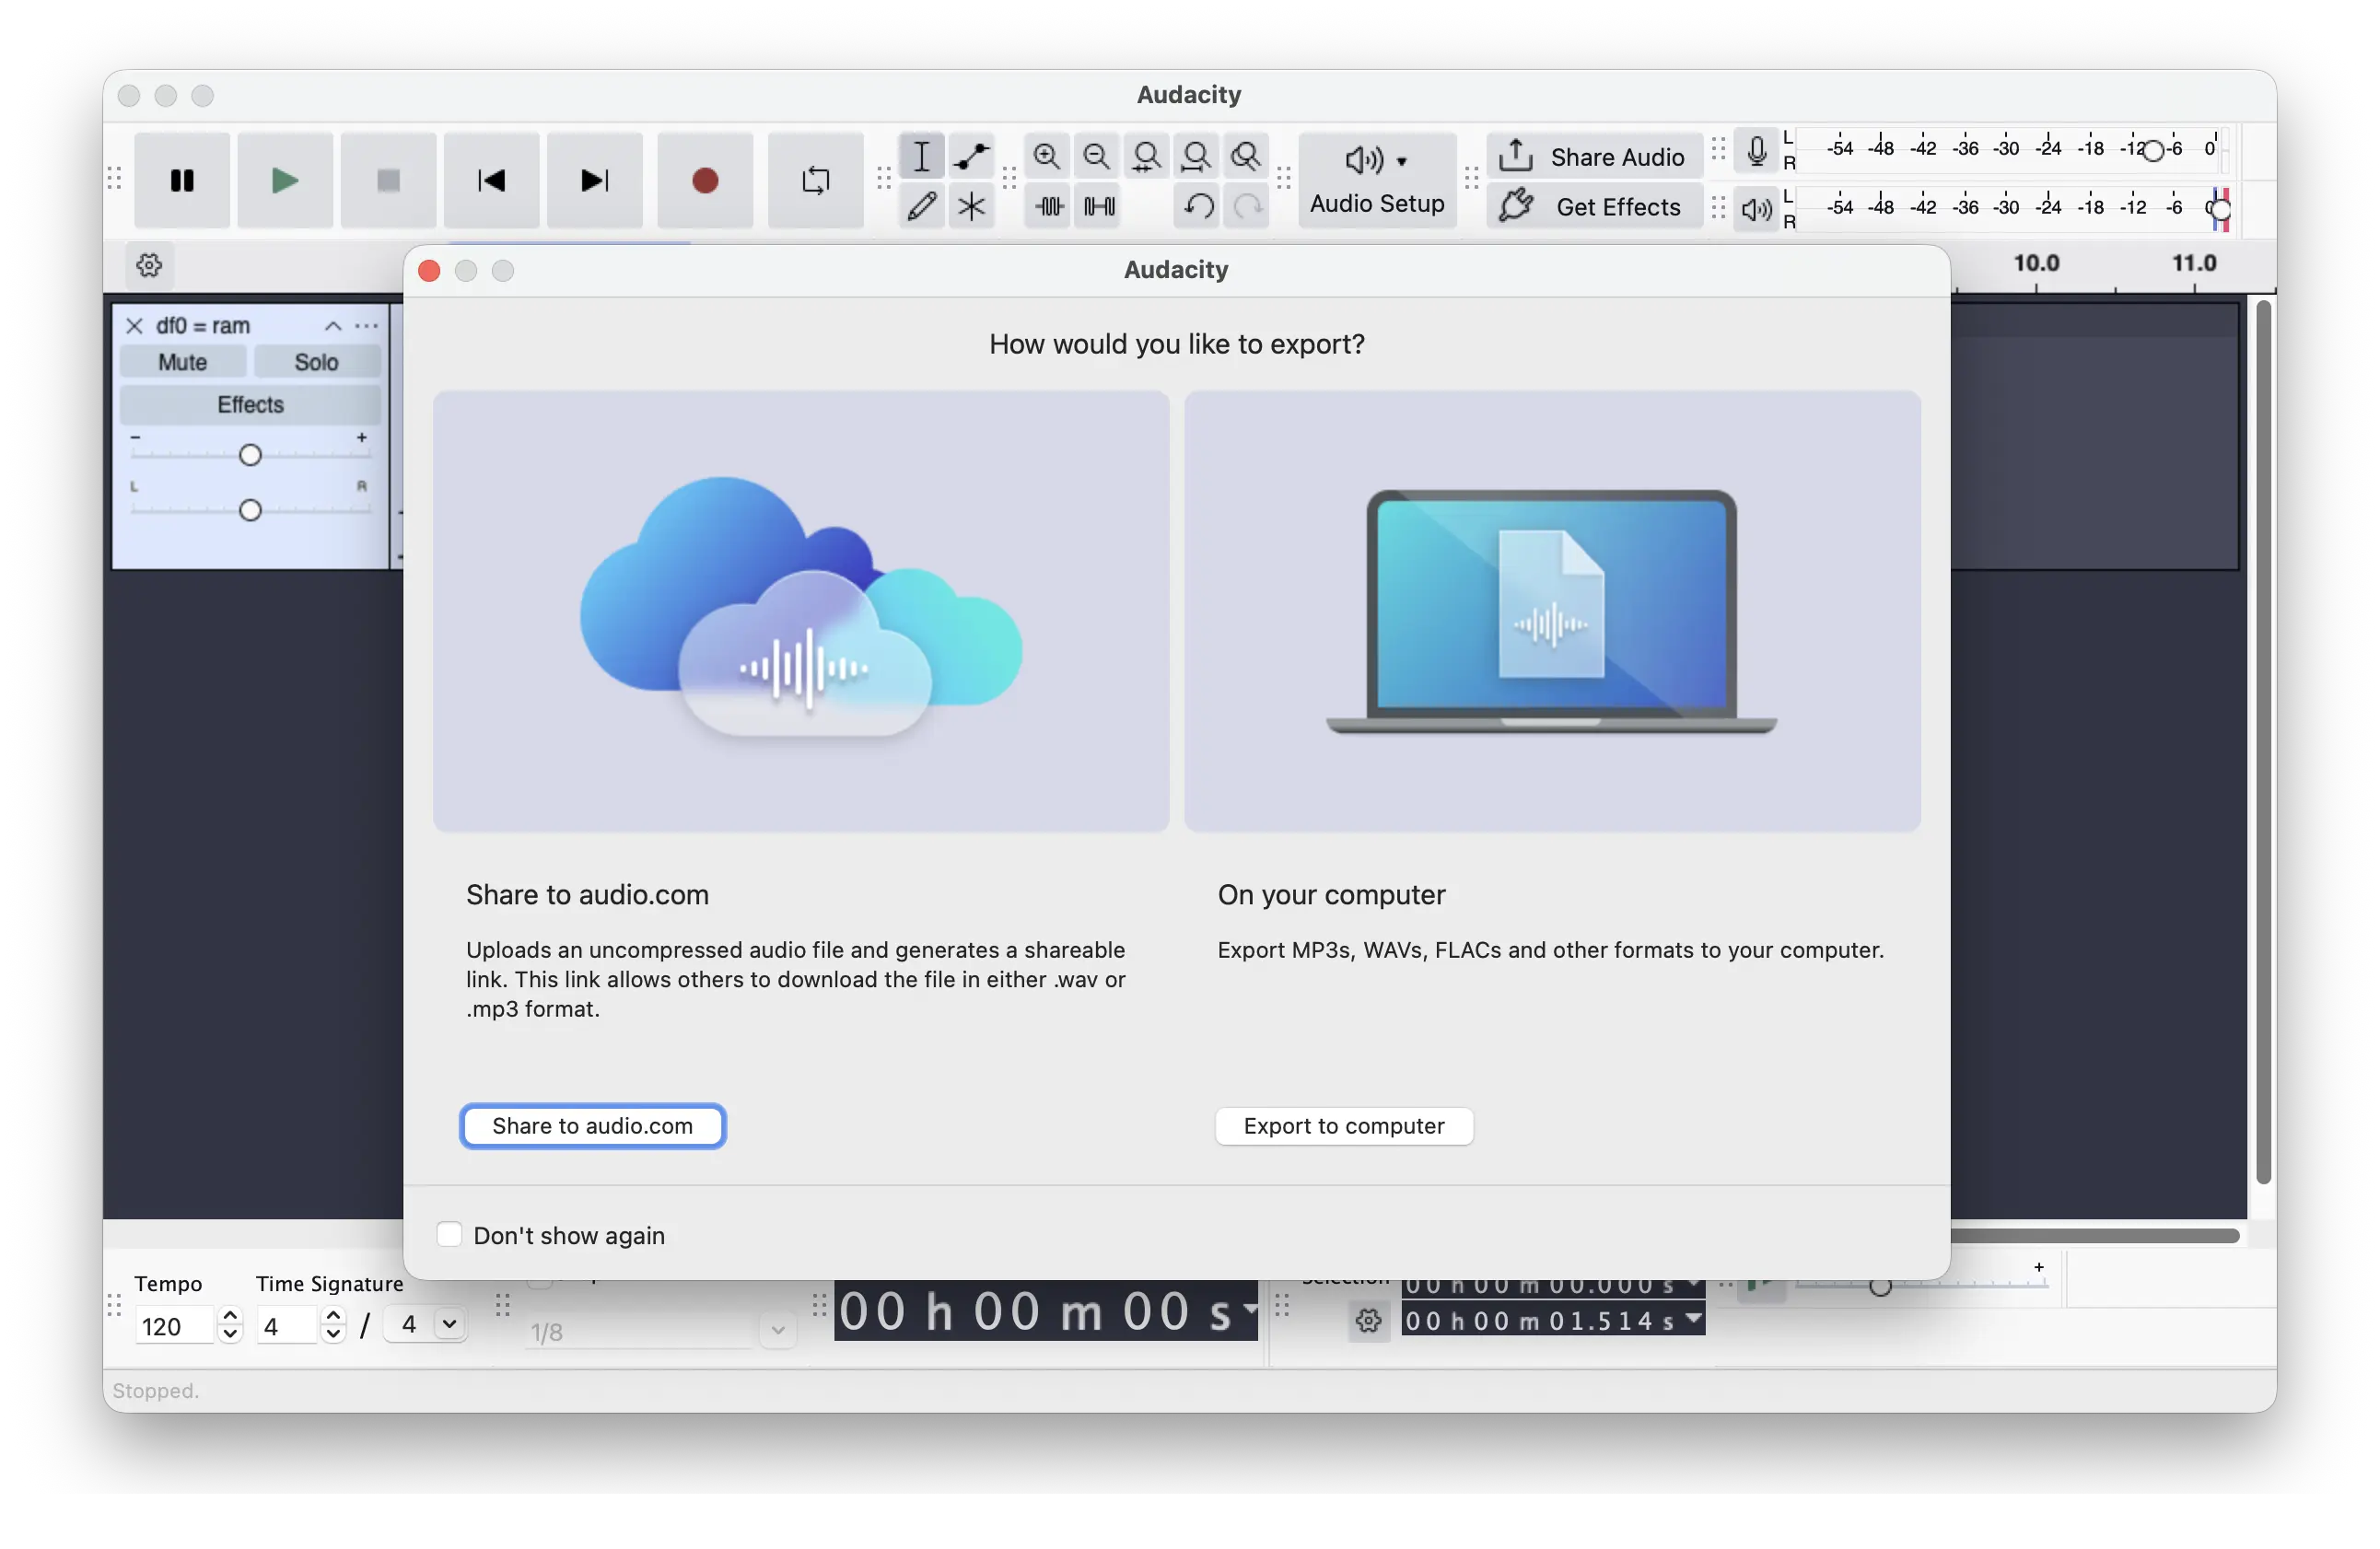The width and height of the screenshot is (2380, 1549).
Task: Open Get Effects from the toolbar
Action: [1594, 206]
